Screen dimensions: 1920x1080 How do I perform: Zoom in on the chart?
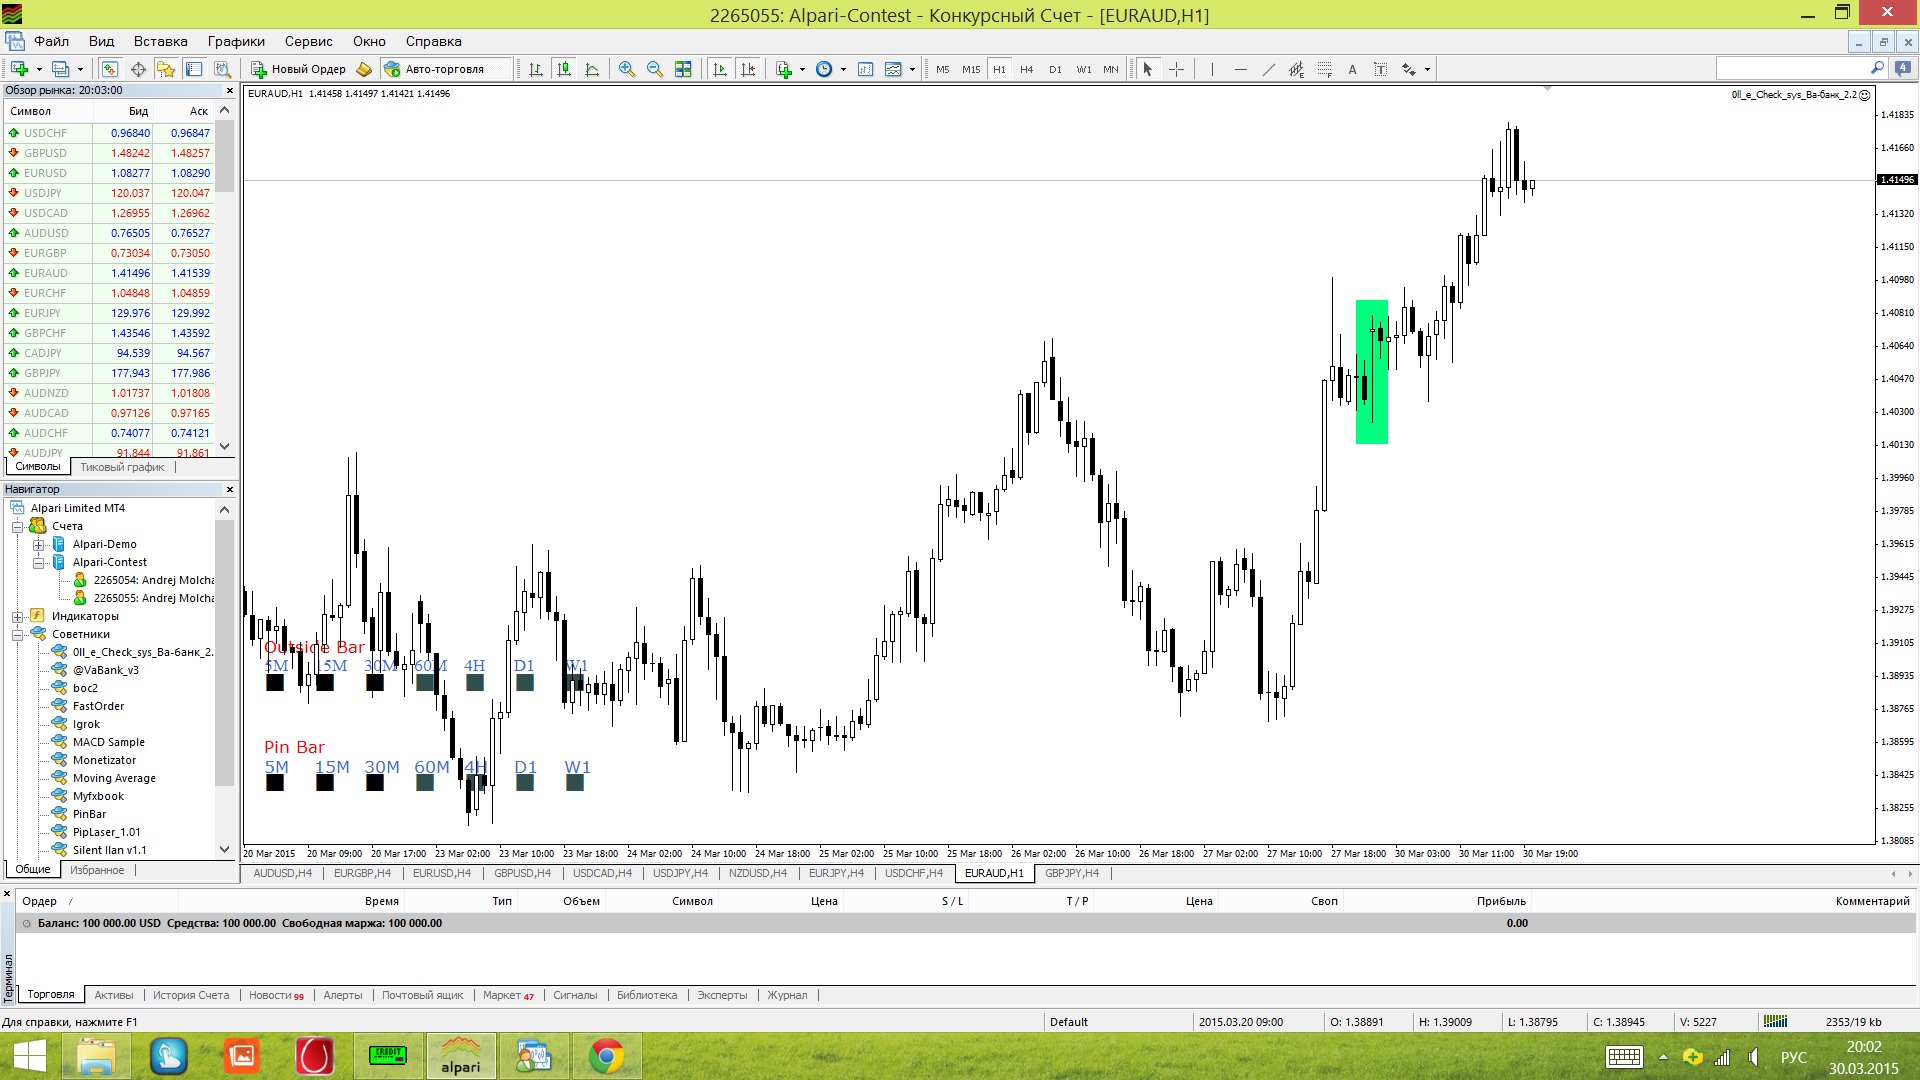[x=627, y=69]
